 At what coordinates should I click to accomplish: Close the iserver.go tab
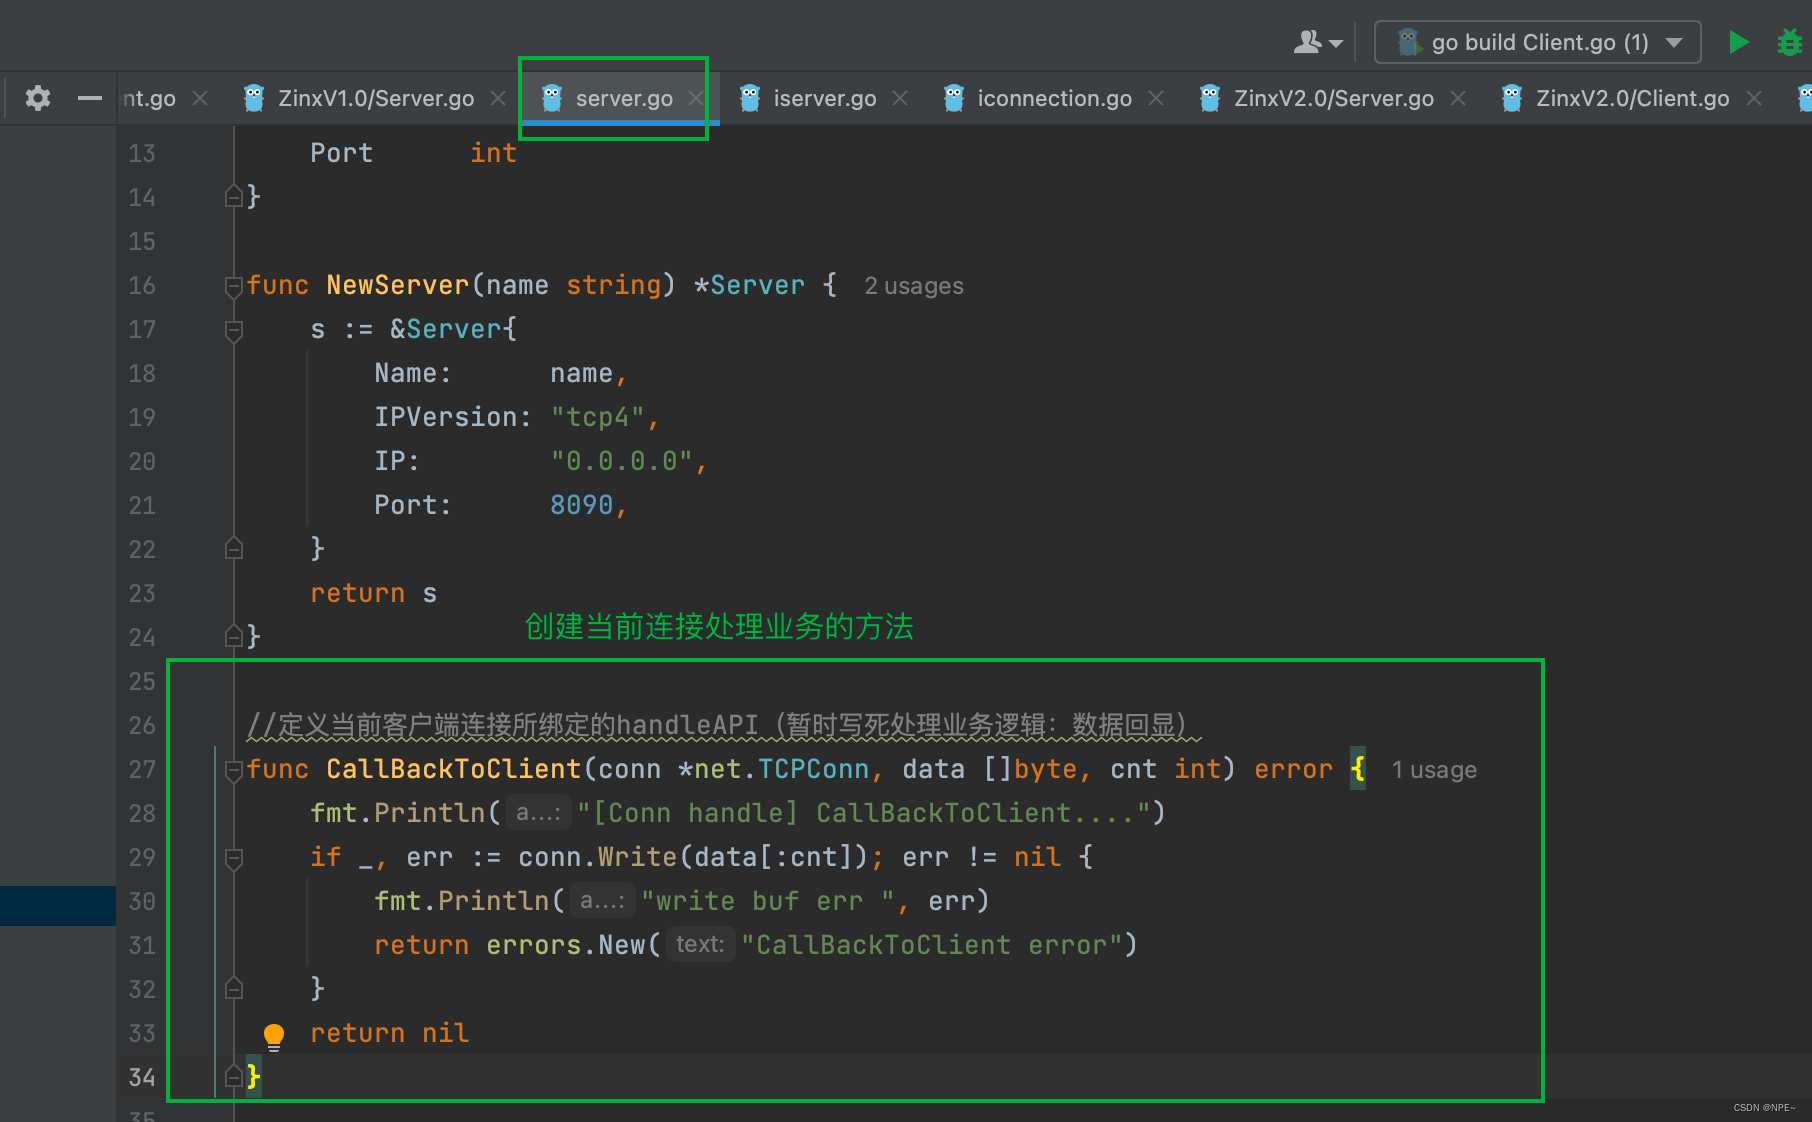pyautogui.click(x=900, y=98)
